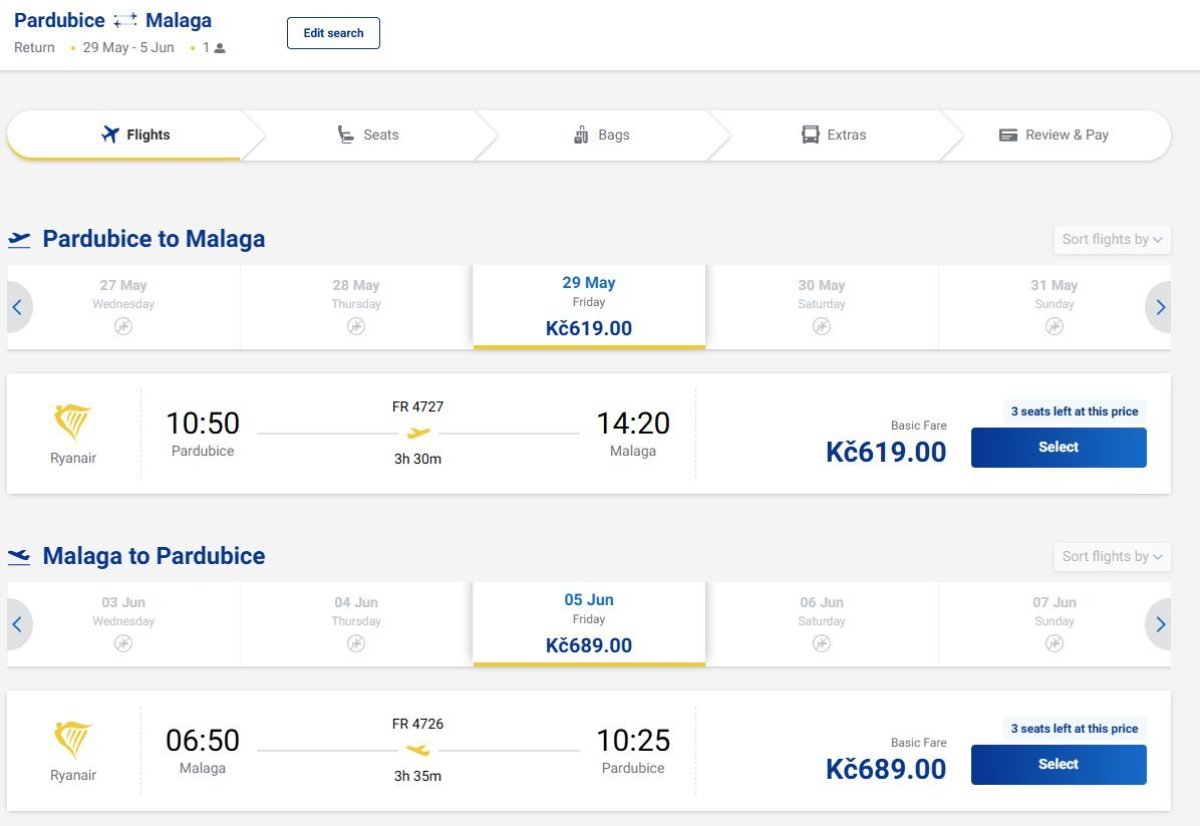The image size is (1200, 826).
Task: Open Sort flights by for Malaga to Pardubice
Action: coord(1112,557)
